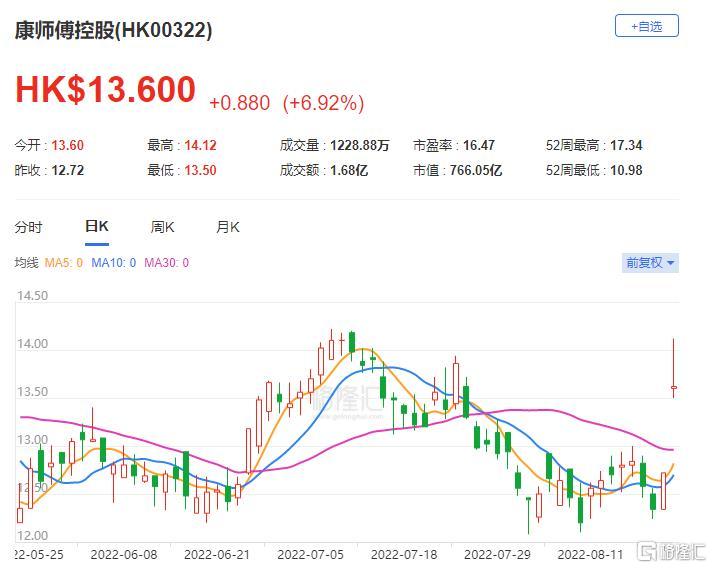Click the 市盈率 value 16.47
Image resolution: width=712 pixels, height=568 pixels.
pos(479,145)
